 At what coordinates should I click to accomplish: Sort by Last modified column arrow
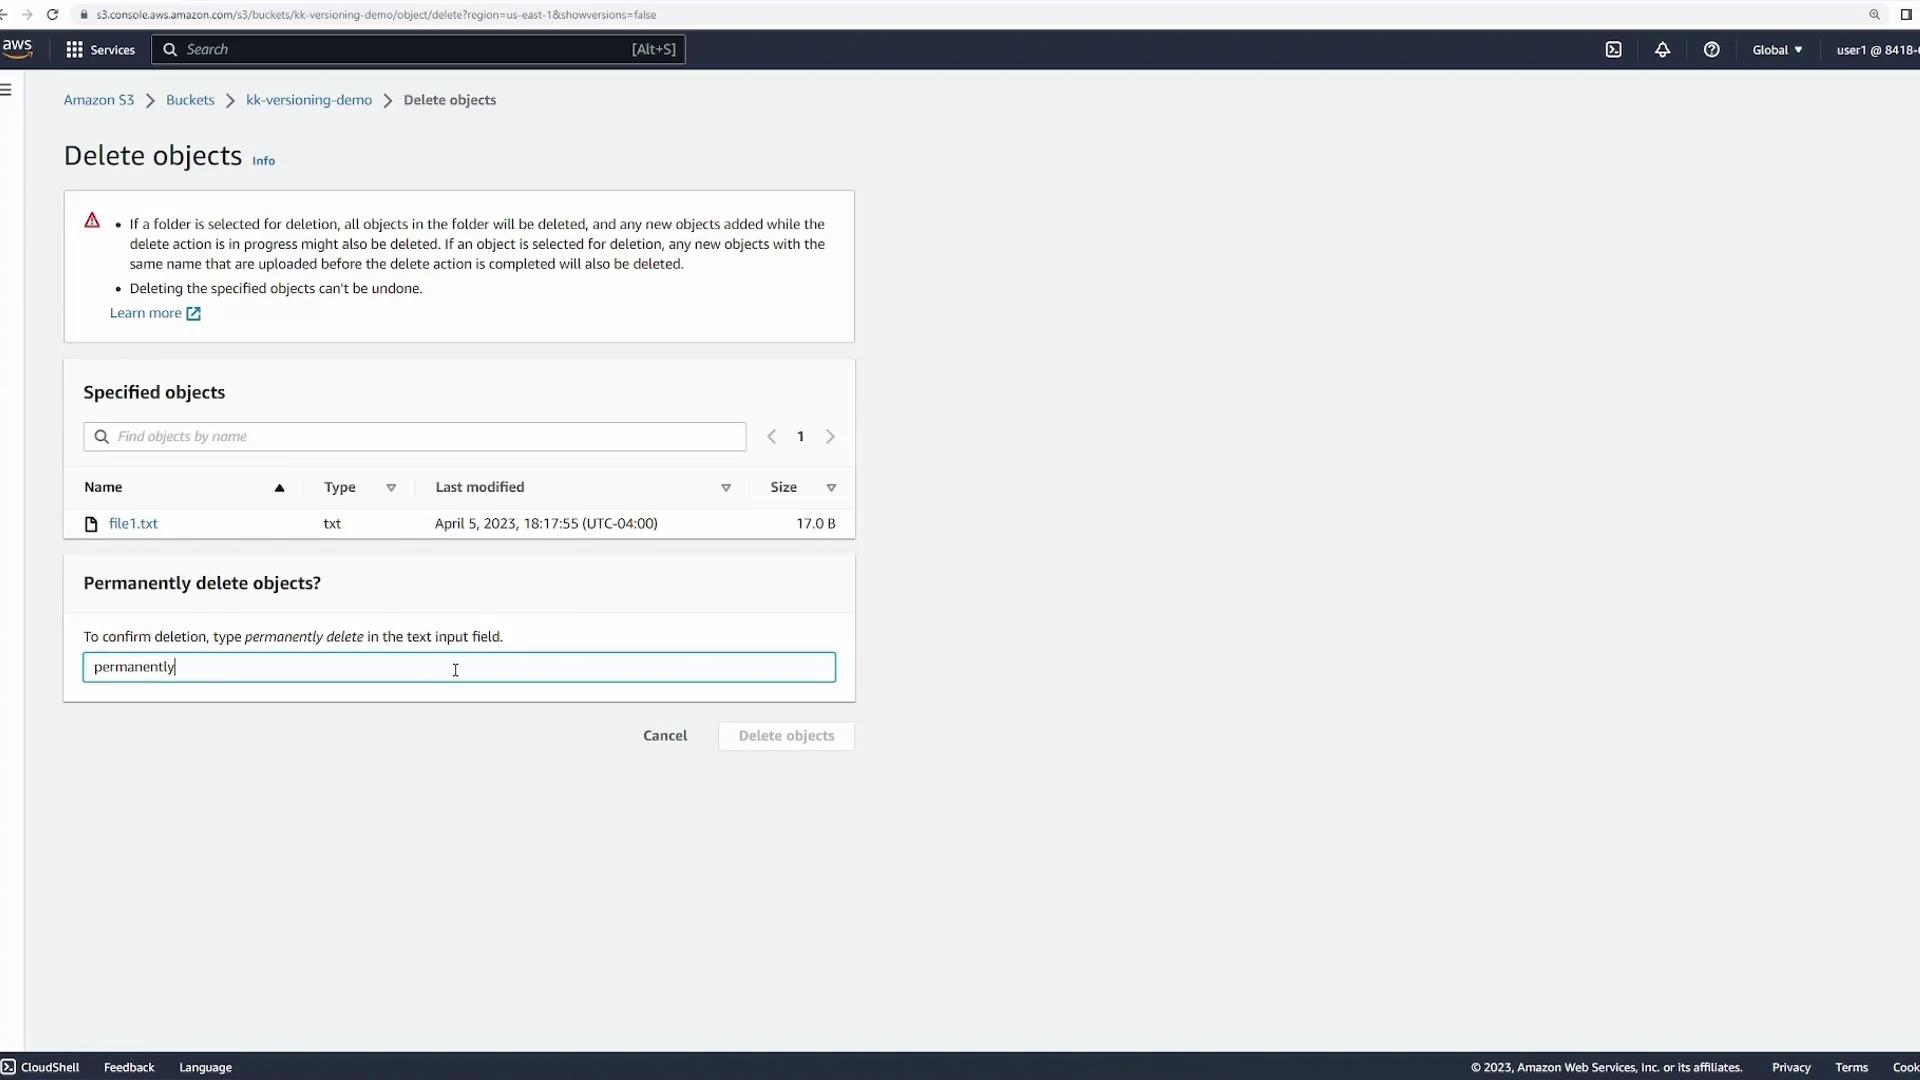726,488
